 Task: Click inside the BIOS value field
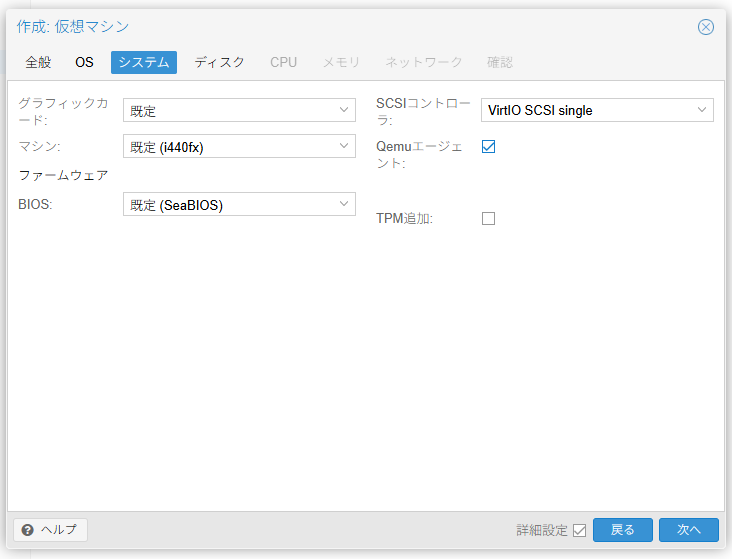228,205
